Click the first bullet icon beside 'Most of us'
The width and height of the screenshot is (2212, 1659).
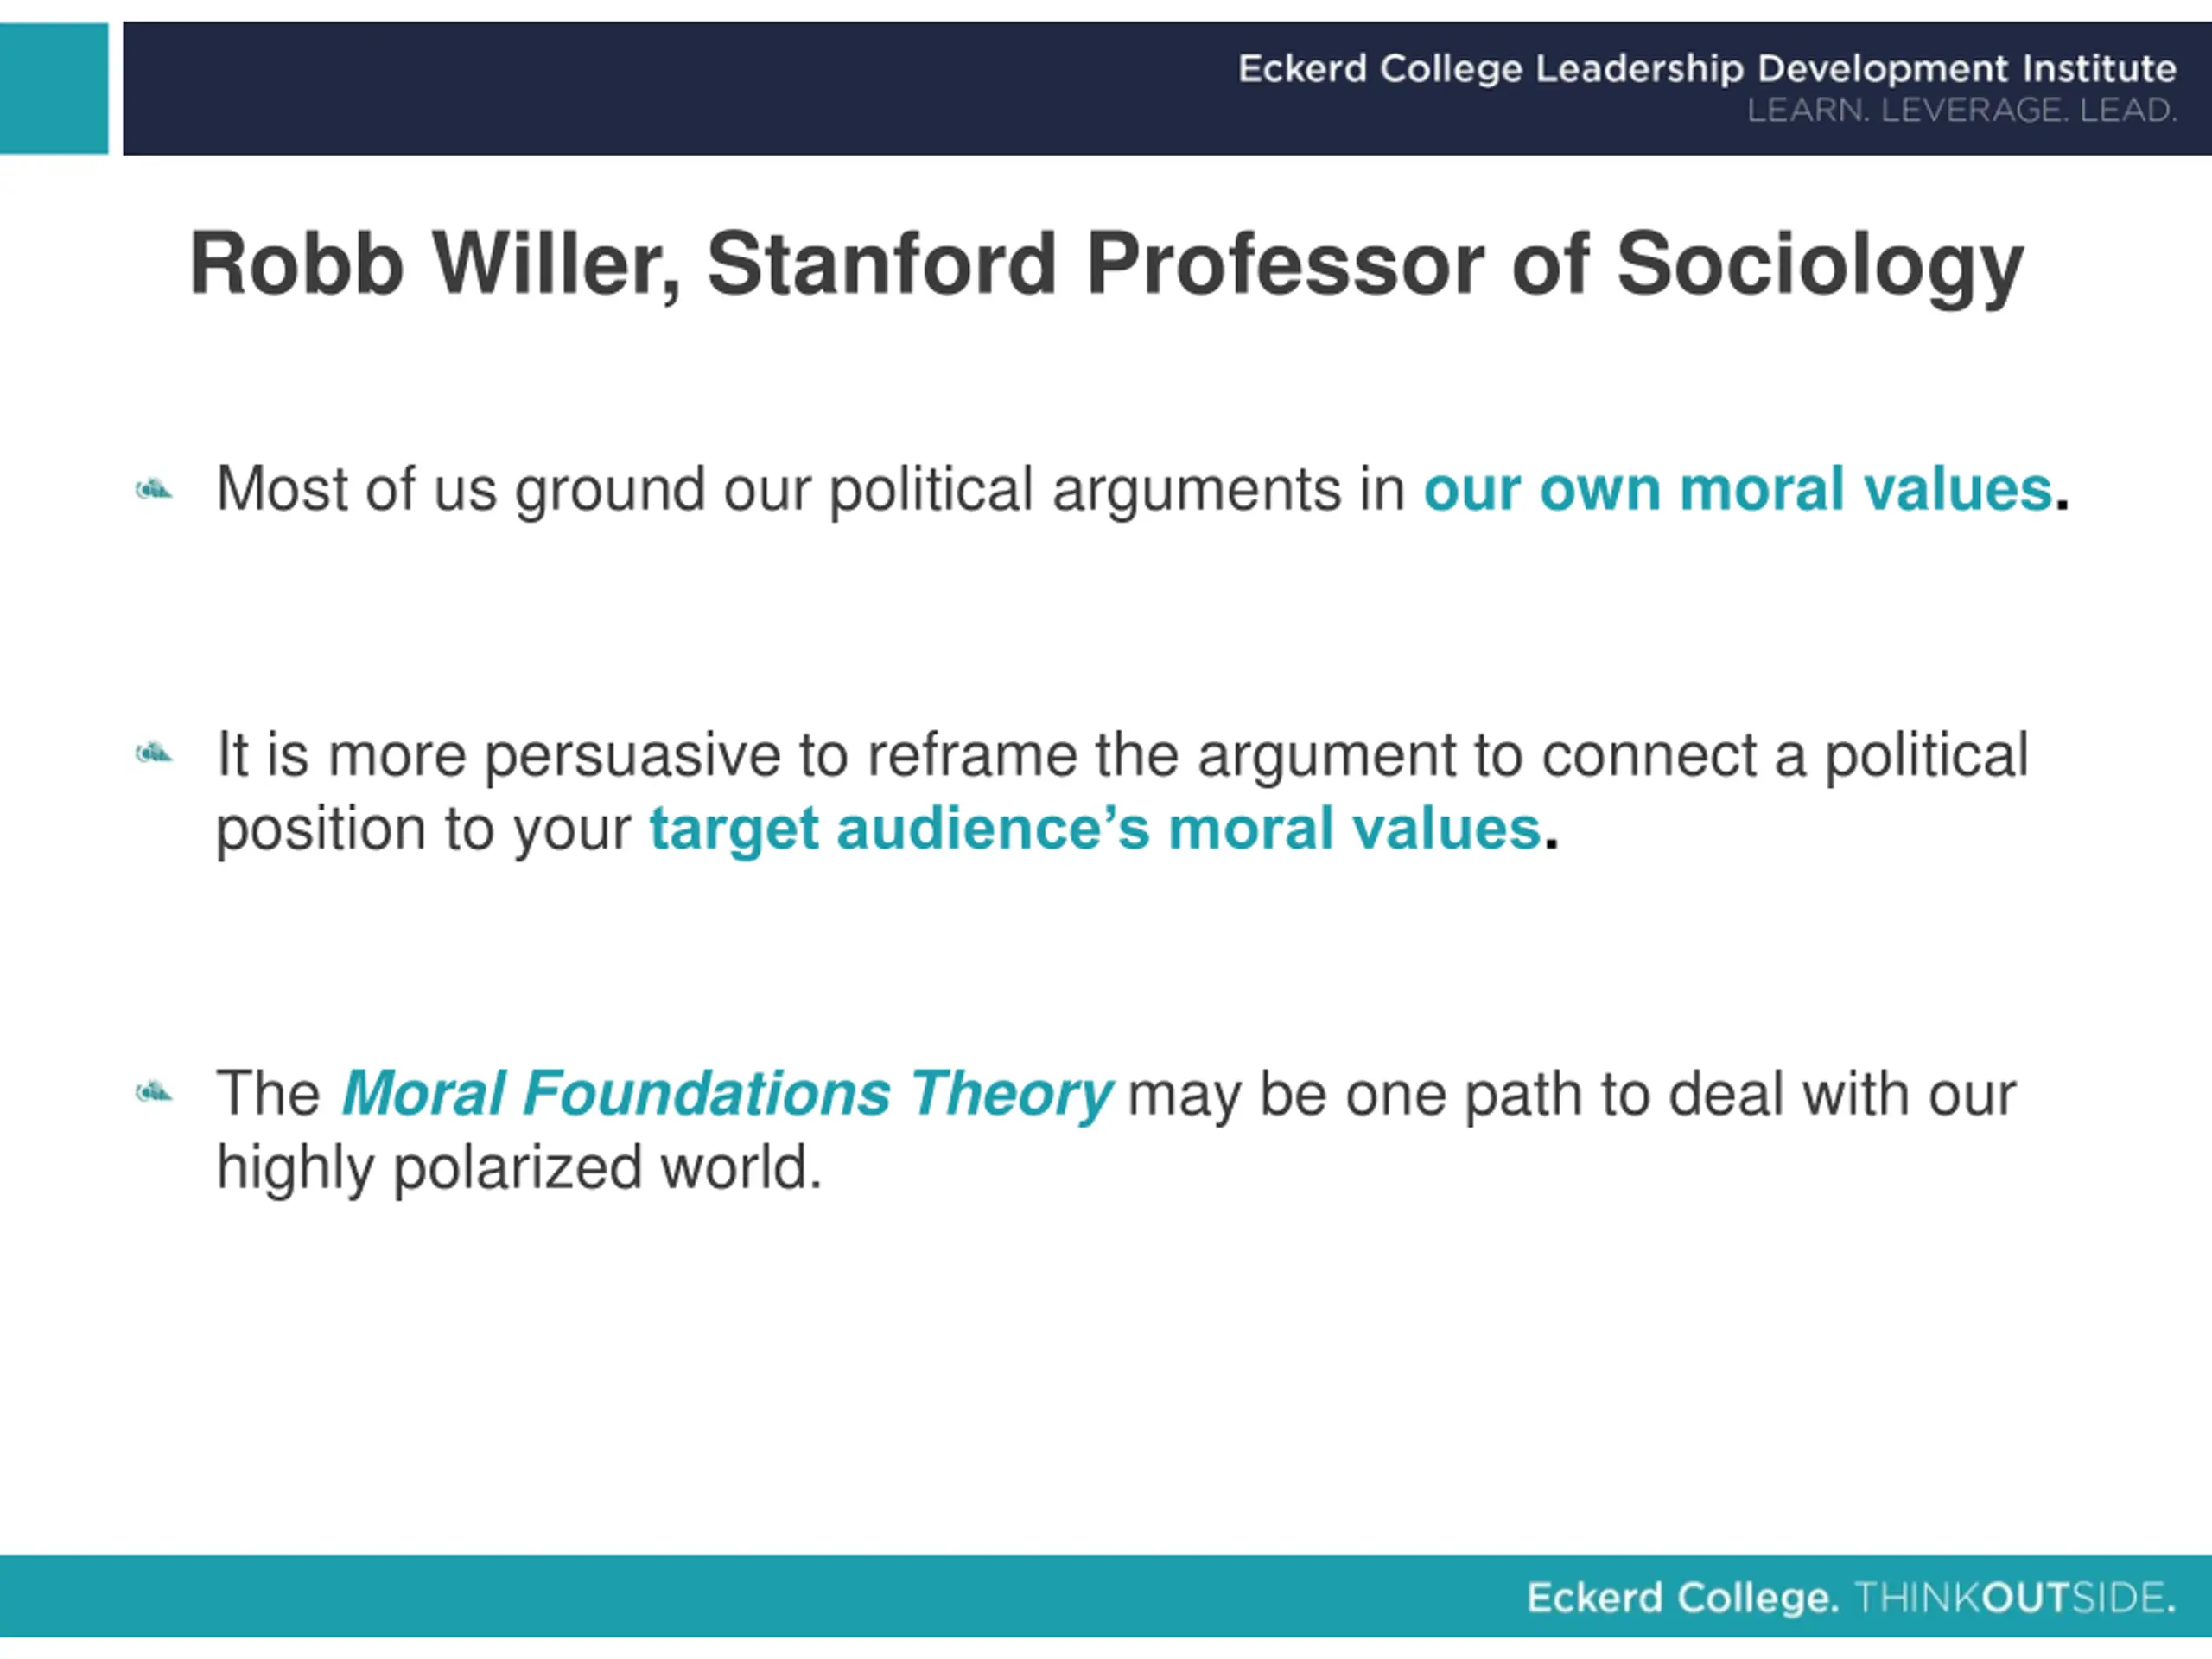154,490
